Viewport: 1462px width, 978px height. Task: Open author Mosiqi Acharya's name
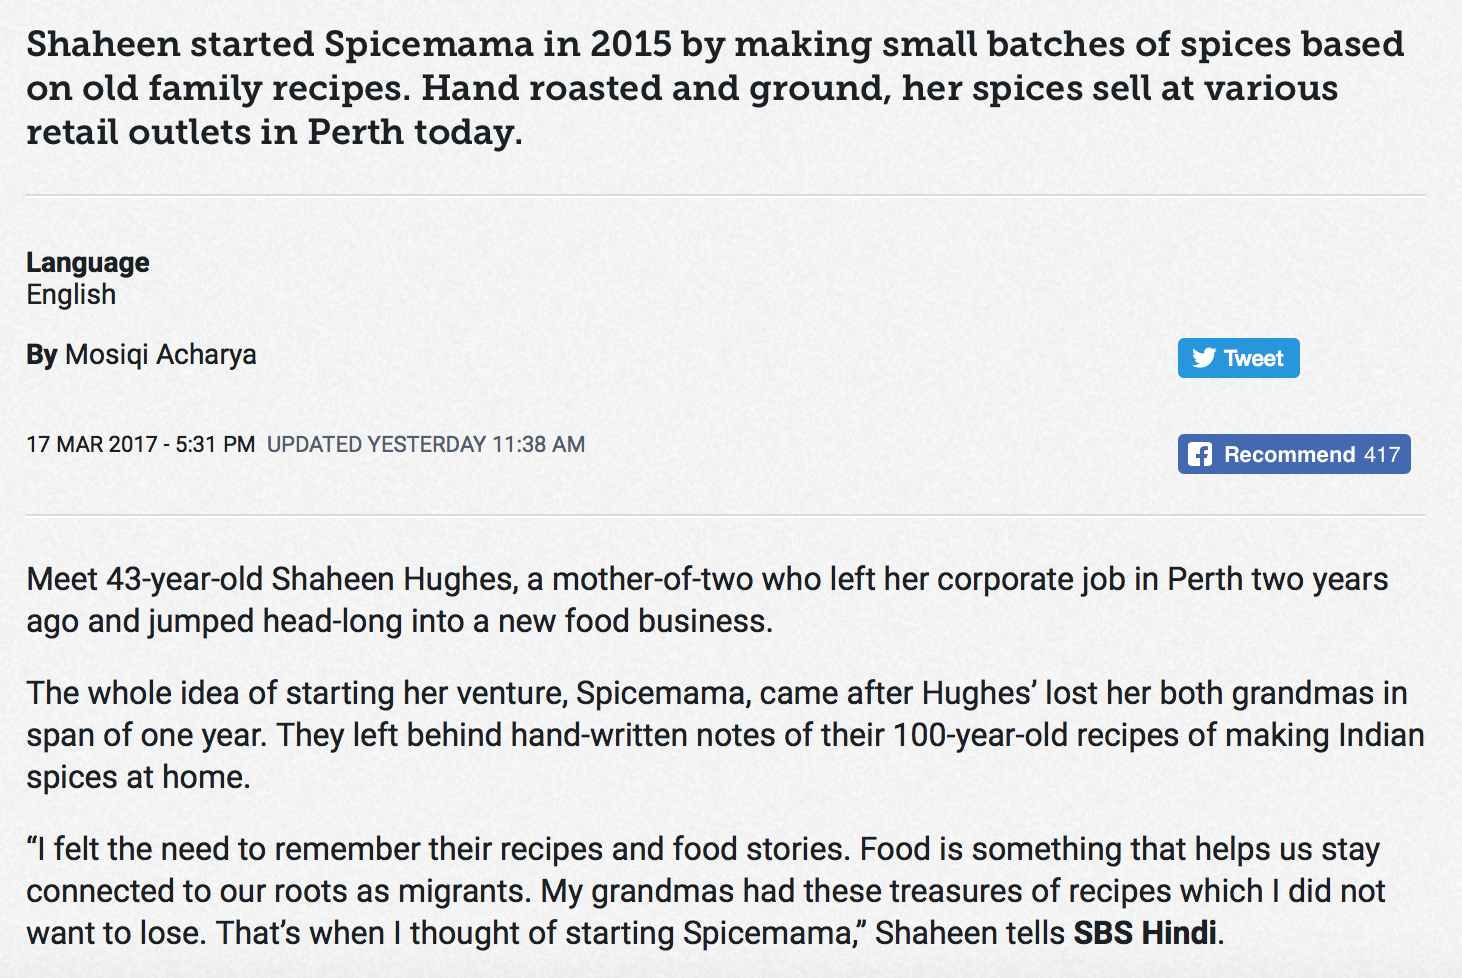pos(161,355)
